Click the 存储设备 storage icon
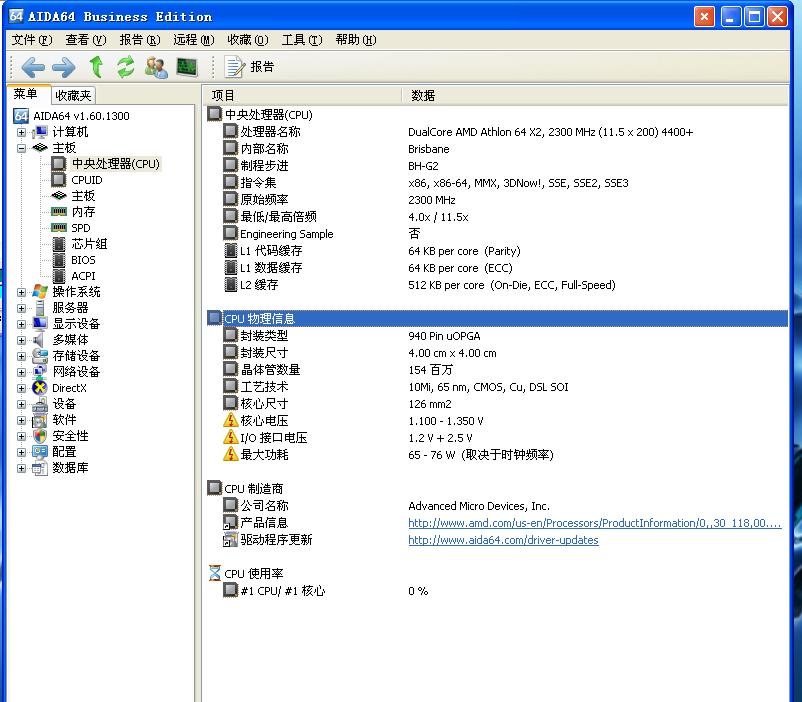Screen dimensions: 802x702 click(x=40, y=356)
